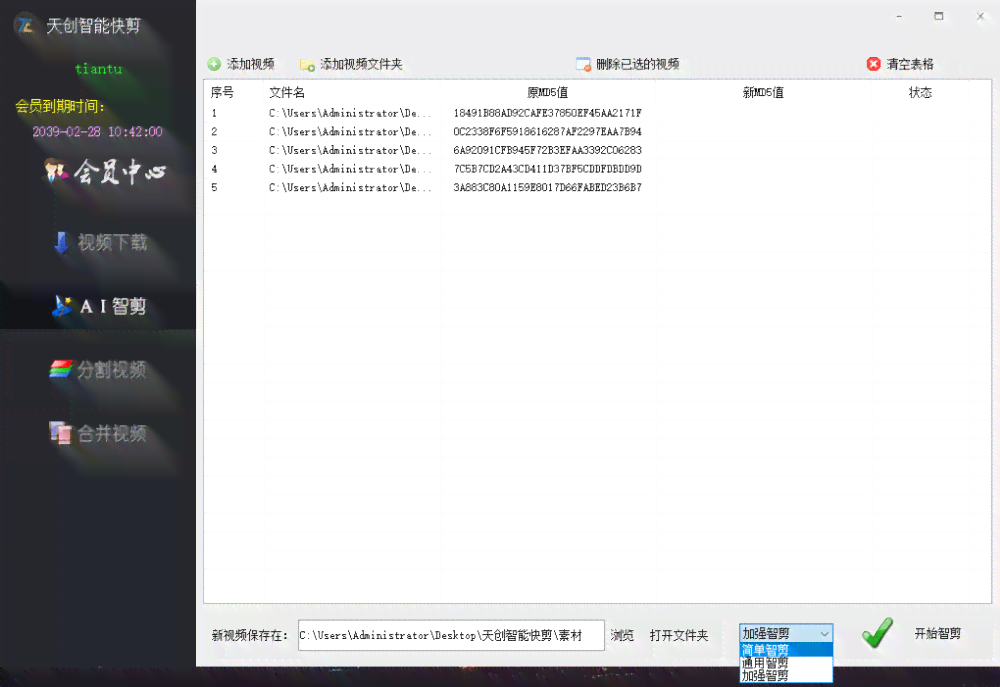This screenshot has height=687, width=1000.
Task: Click MD5 value starting with 6A92091C
Action: click(x=547, y=150)
